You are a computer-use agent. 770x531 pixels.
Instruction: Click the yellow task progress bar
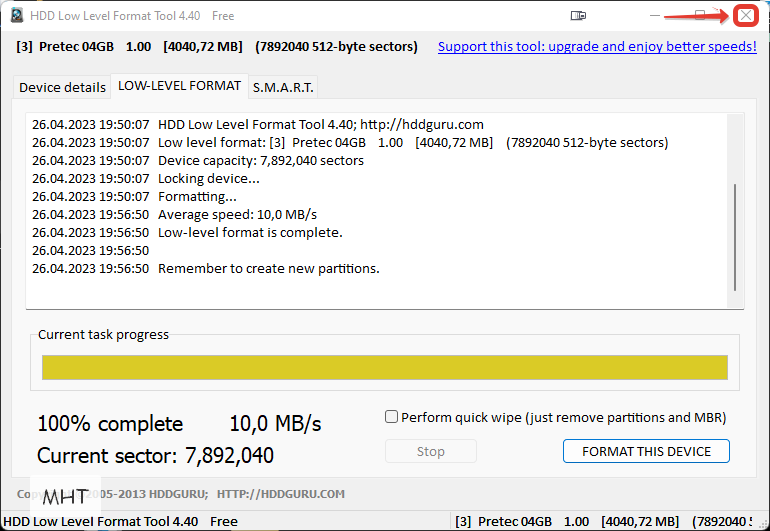(385, 367)
